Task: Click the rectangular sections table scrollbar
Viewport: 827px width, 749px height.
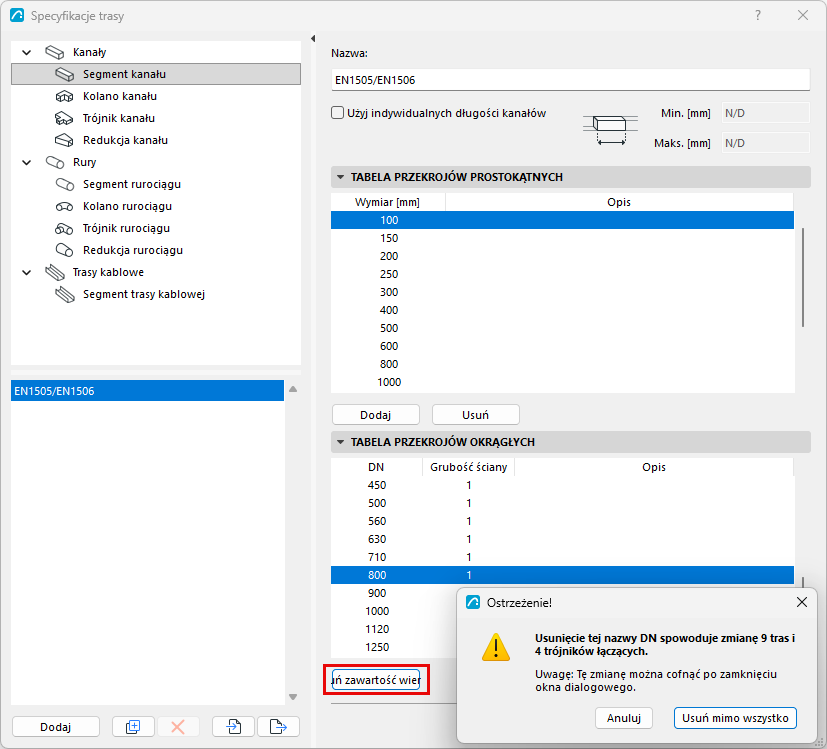Action: pyautogui.click(x=803, y=277)
